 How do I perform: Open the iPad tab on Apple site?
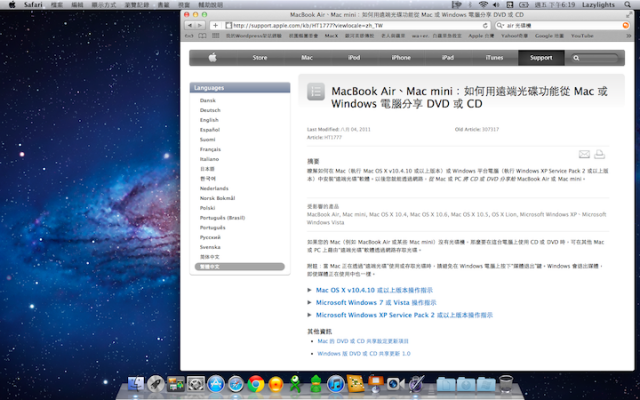tap(448, 58)
